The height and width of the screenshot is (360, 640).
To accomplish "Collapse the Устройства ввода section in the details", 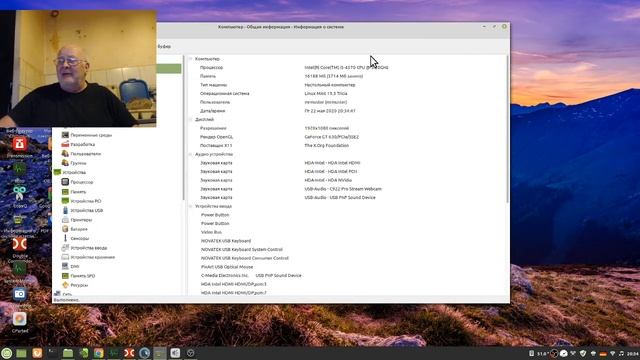I will point(190,206).
